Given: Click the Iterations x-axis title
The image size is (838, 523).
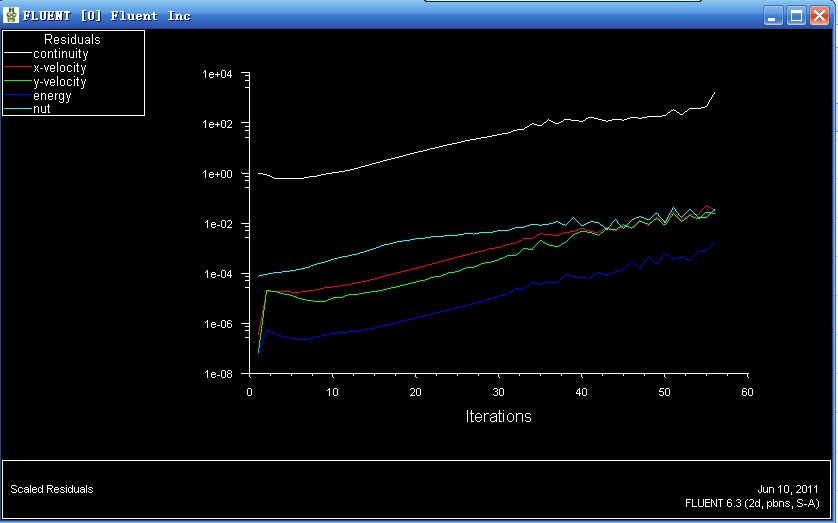Looking at the screenshot, I should tap(498, 416).
